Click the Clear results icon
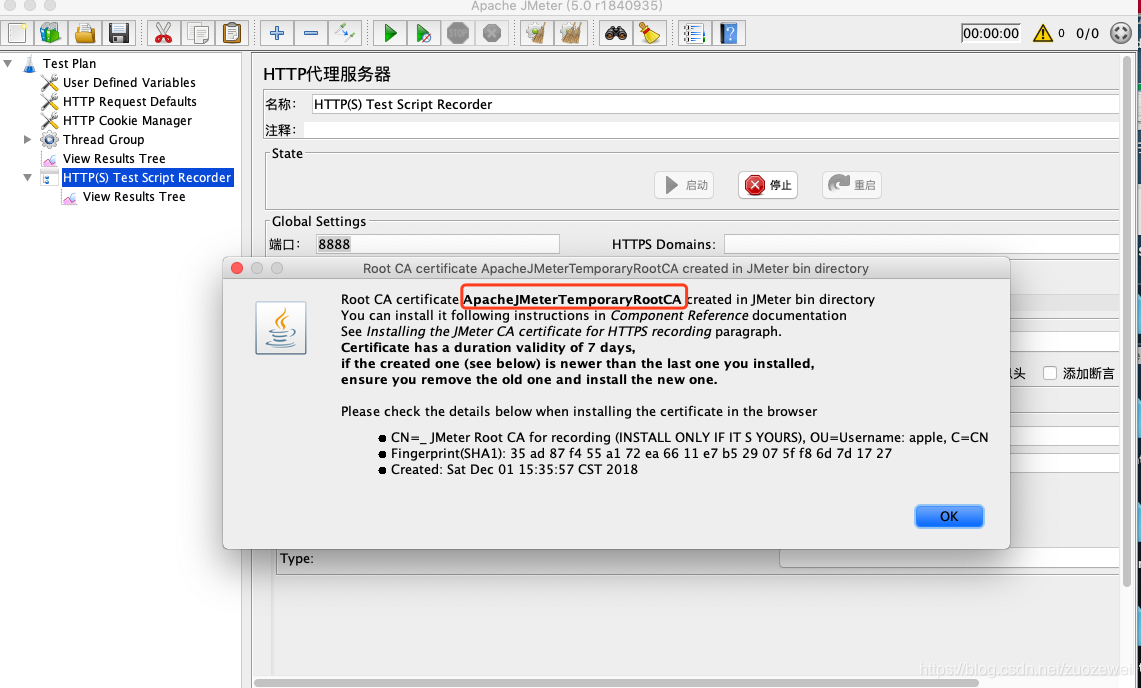This screenshot has height=688, width=1141. (537, 33)
